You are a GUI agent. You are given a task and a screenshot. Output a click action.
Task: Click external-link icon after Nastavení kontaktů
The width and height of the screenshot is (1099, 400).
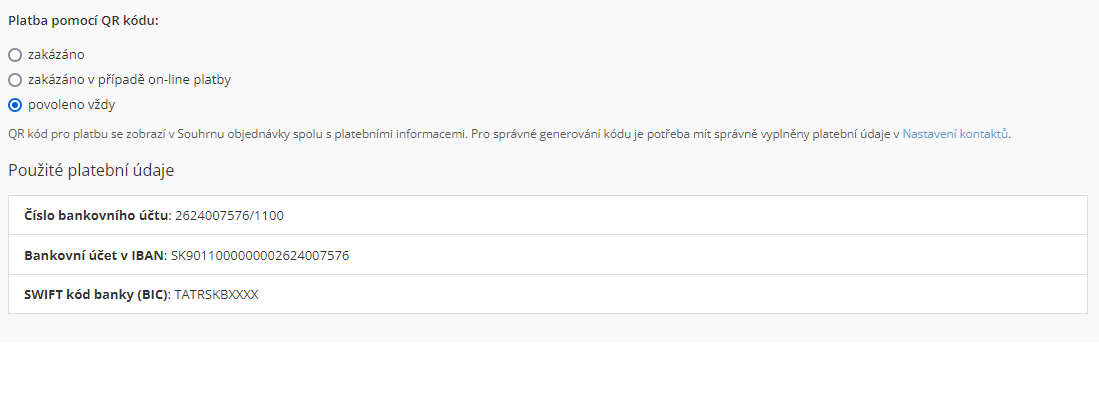pos(1005,133)
